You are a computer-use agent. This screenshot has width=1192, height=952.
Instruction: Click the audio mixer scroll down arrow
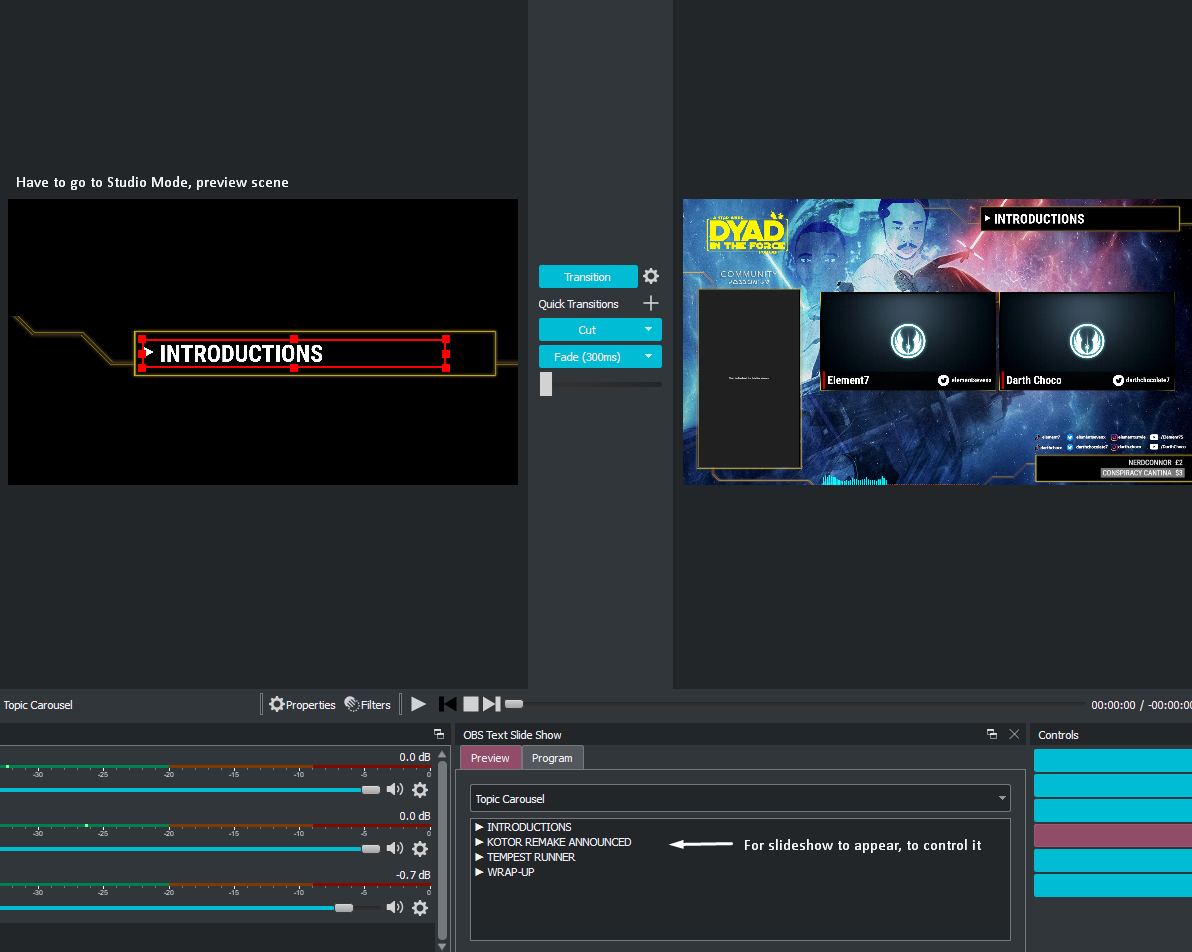(442, 946)
